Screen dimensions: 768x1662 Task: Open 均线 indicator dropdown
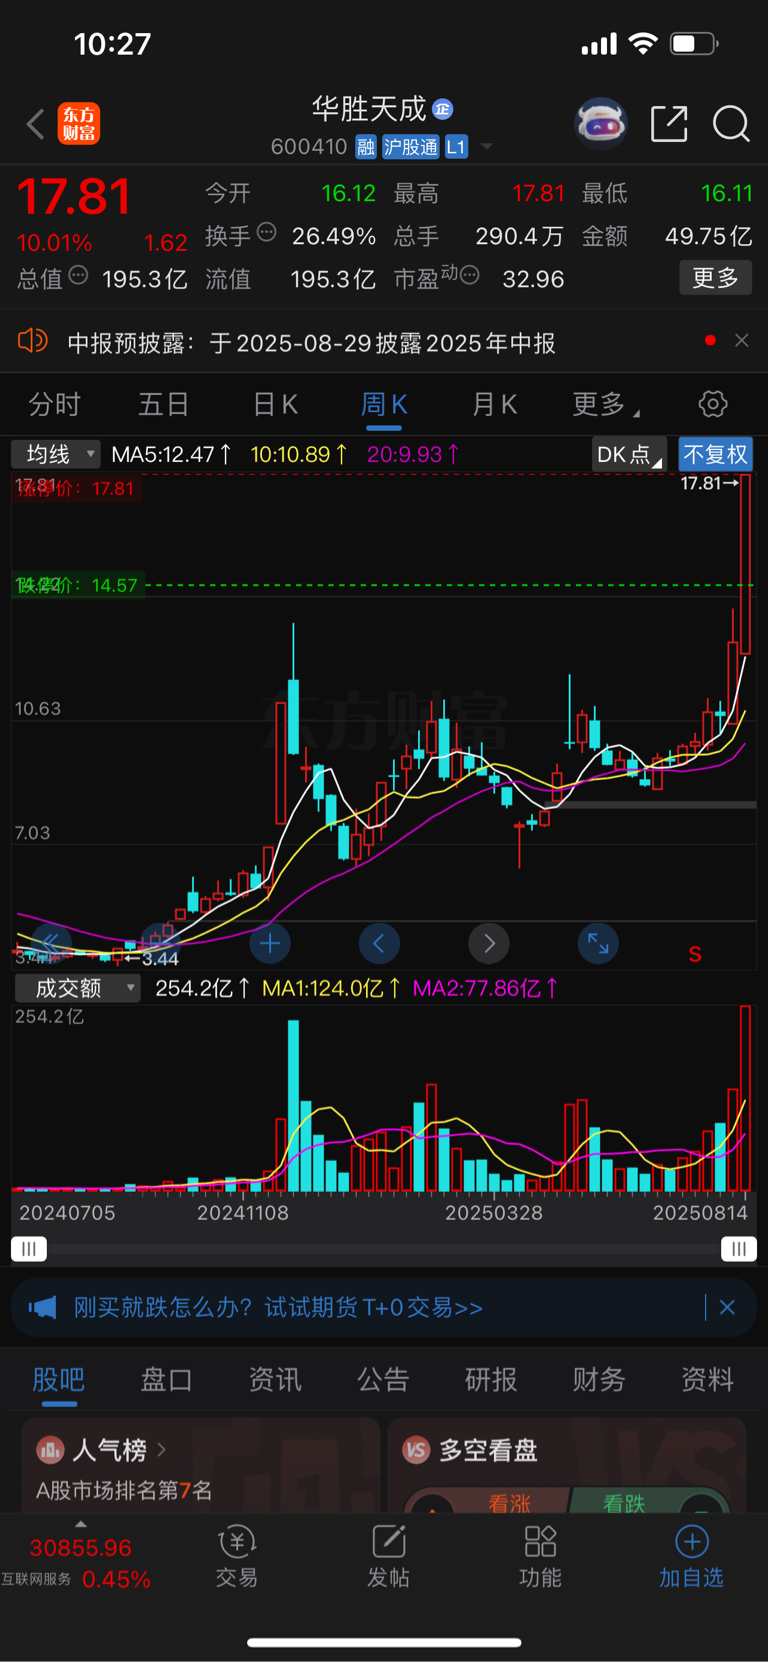pos(56,454)
